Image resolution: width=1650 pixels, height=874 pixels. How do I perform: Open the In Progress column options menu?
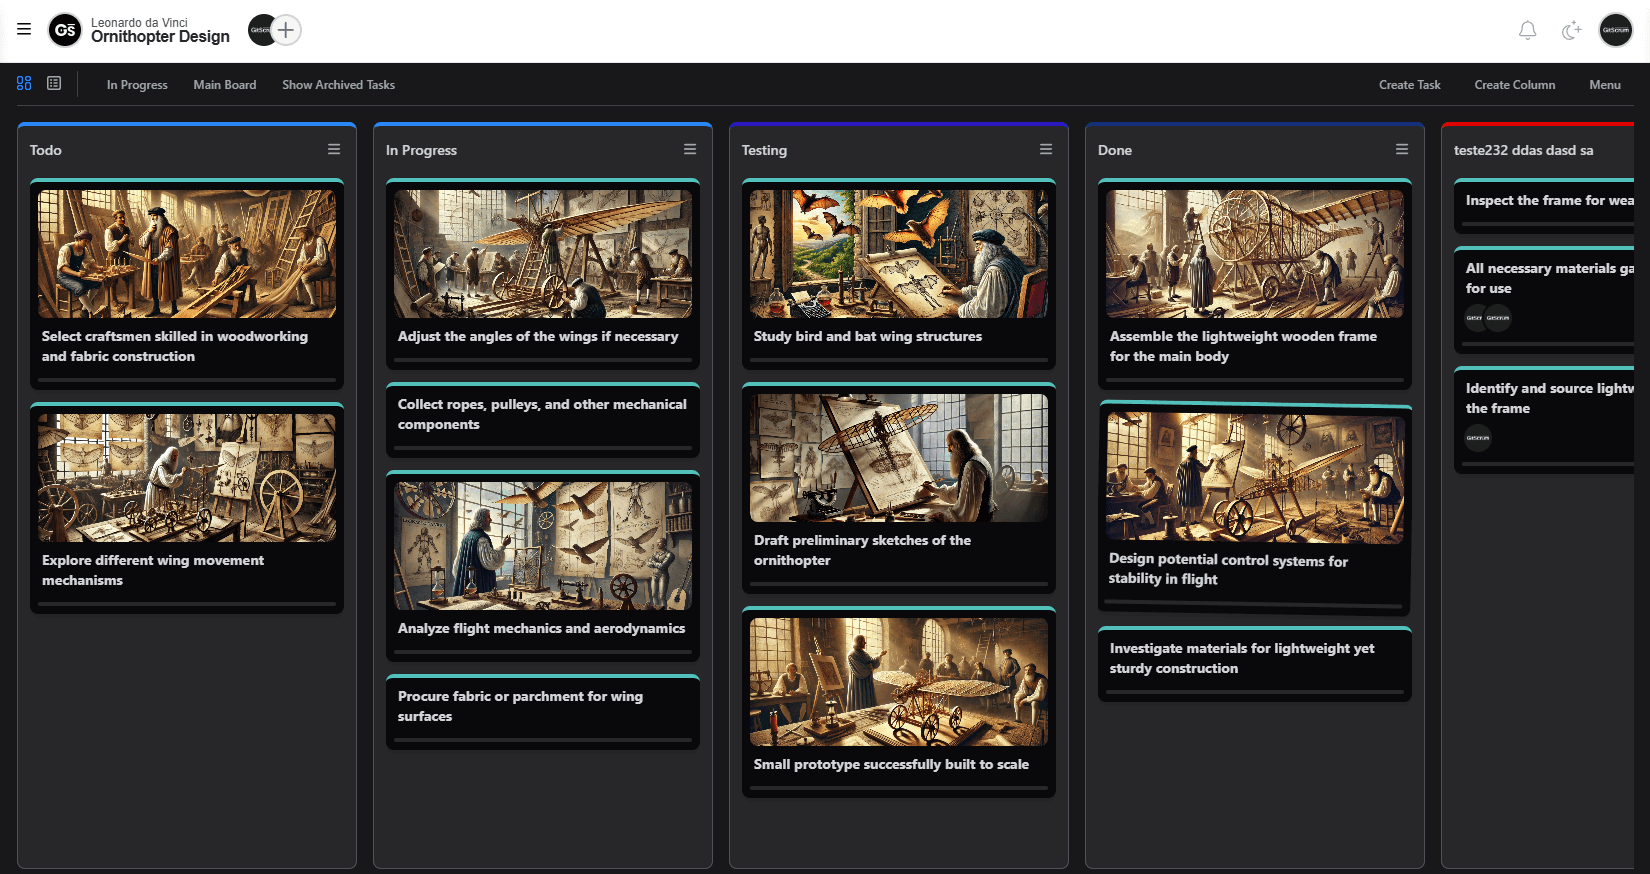[x=690, y=150]
